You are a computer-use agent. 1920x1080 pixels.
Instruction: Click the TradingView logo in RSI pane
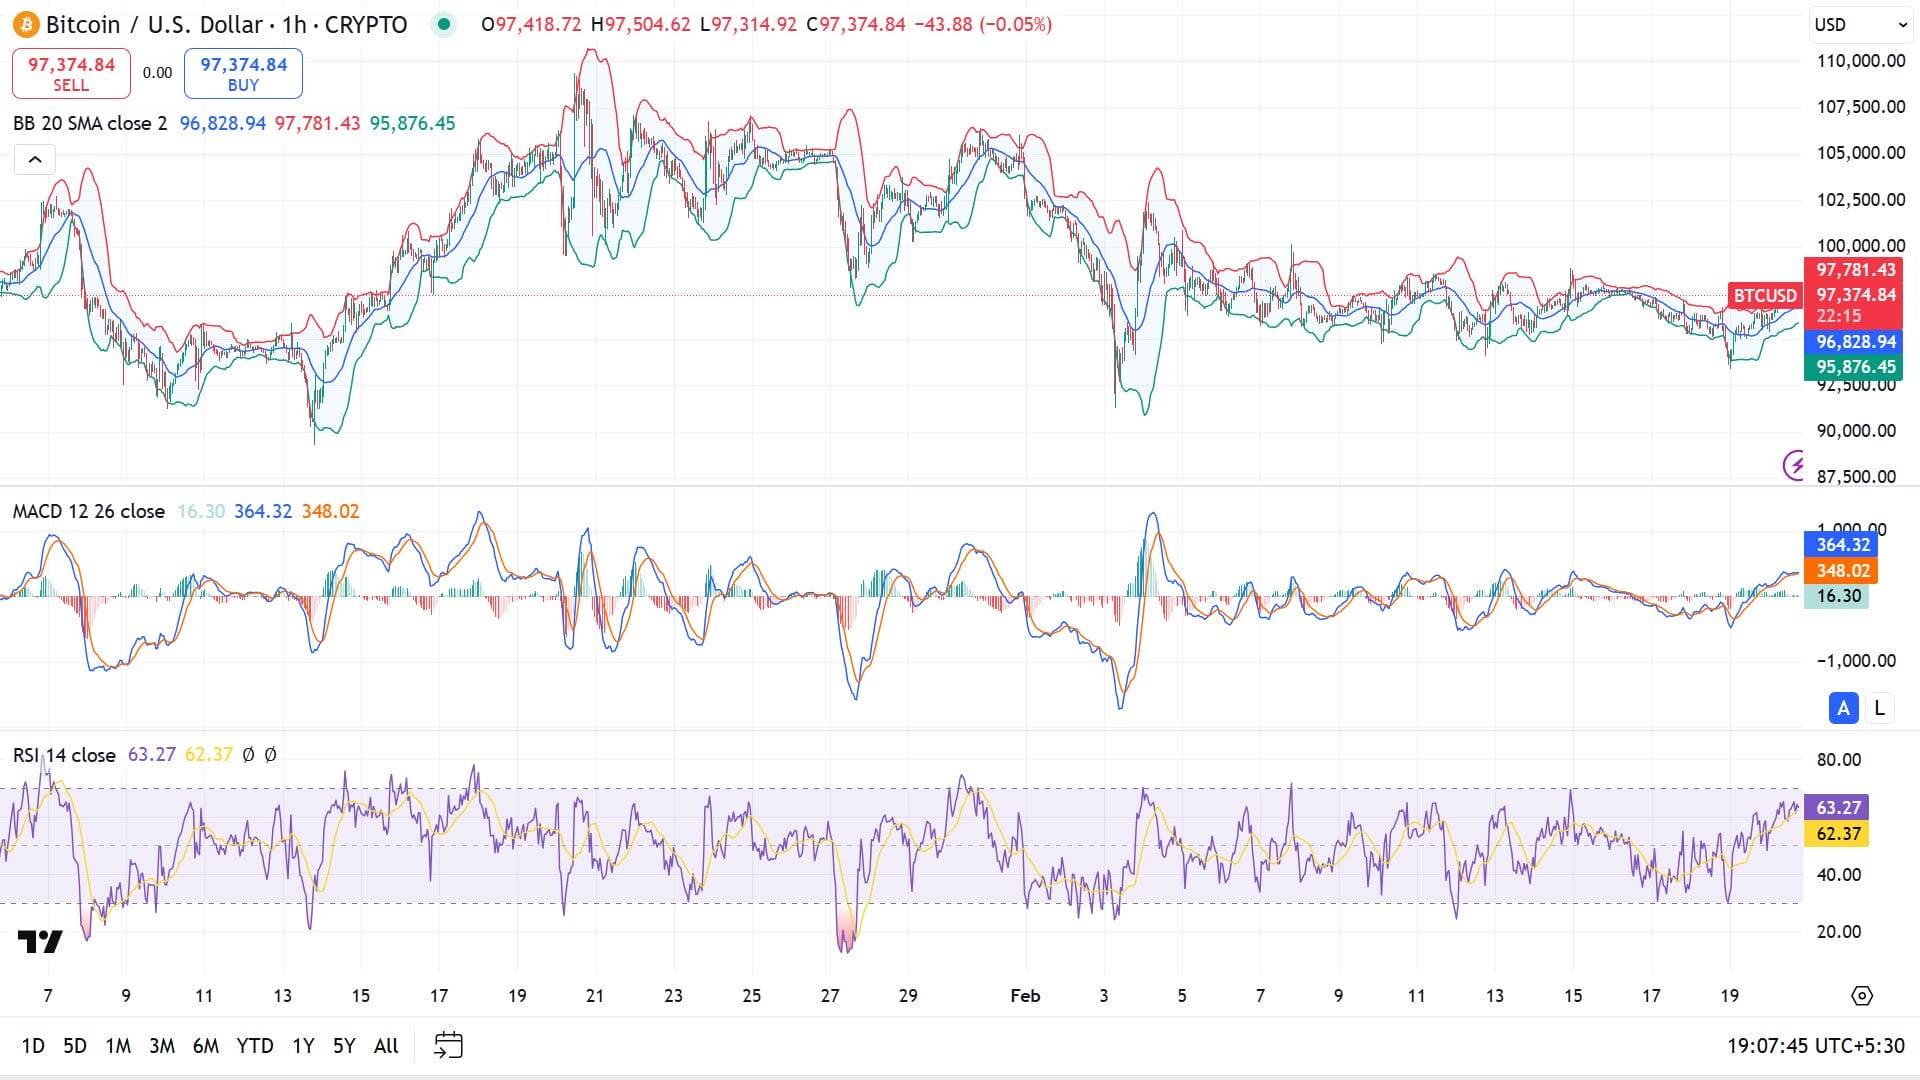click(40, 941)
